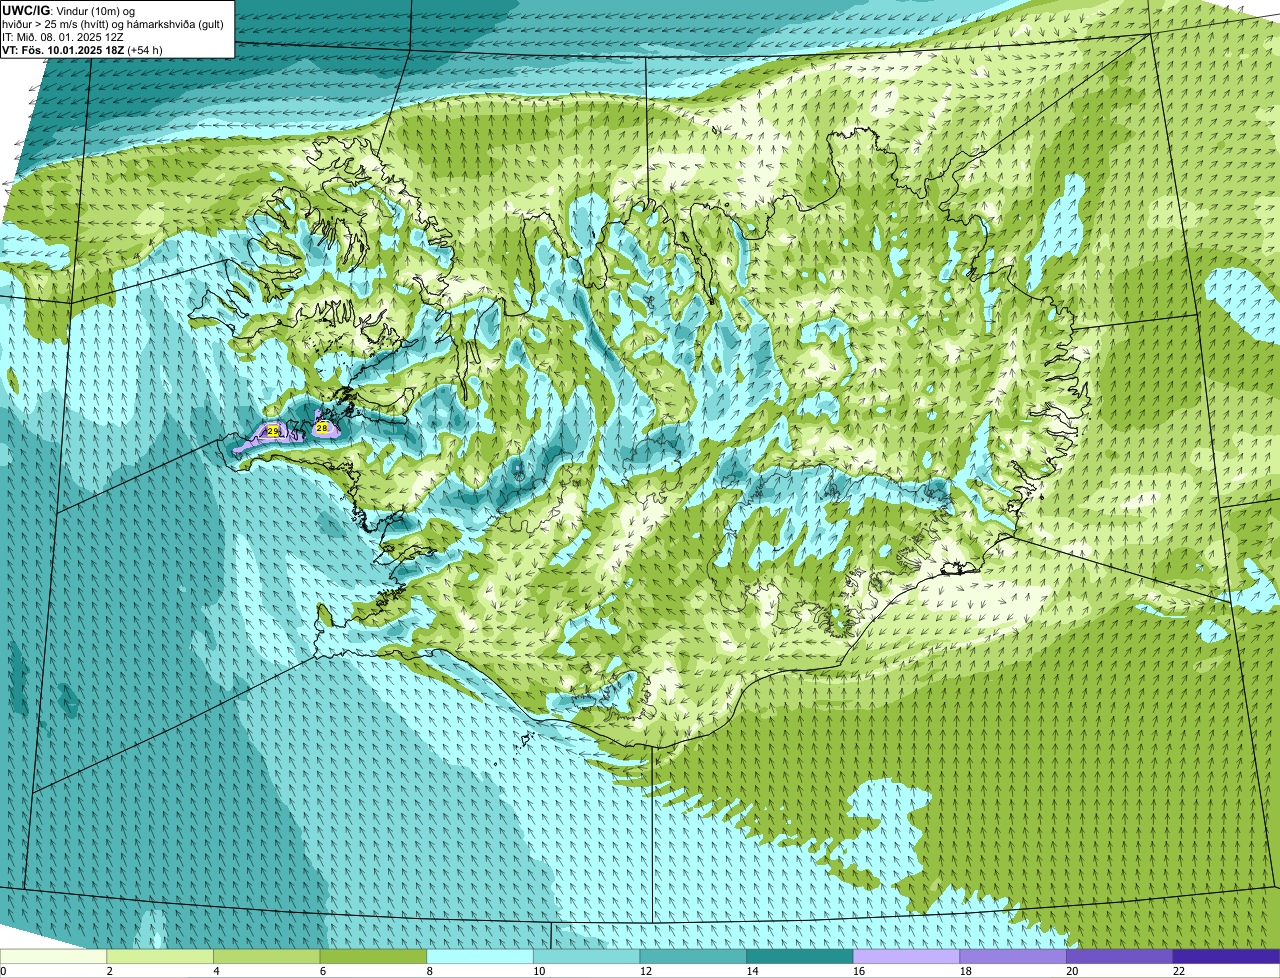
Task: Select the dark teal 14–16 legend swatch
Action: point(800,956)
